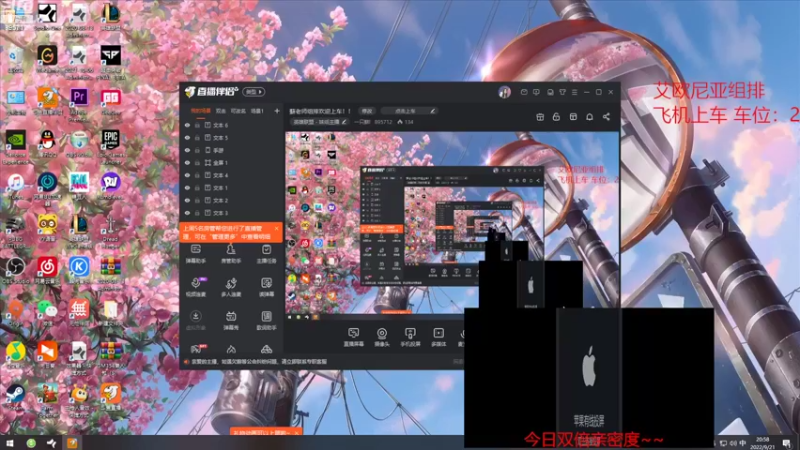The height and width of the screenshot is (450, 800).
Task: Open the 房管助手 room manager tool
Action: (x=231, y=254)
